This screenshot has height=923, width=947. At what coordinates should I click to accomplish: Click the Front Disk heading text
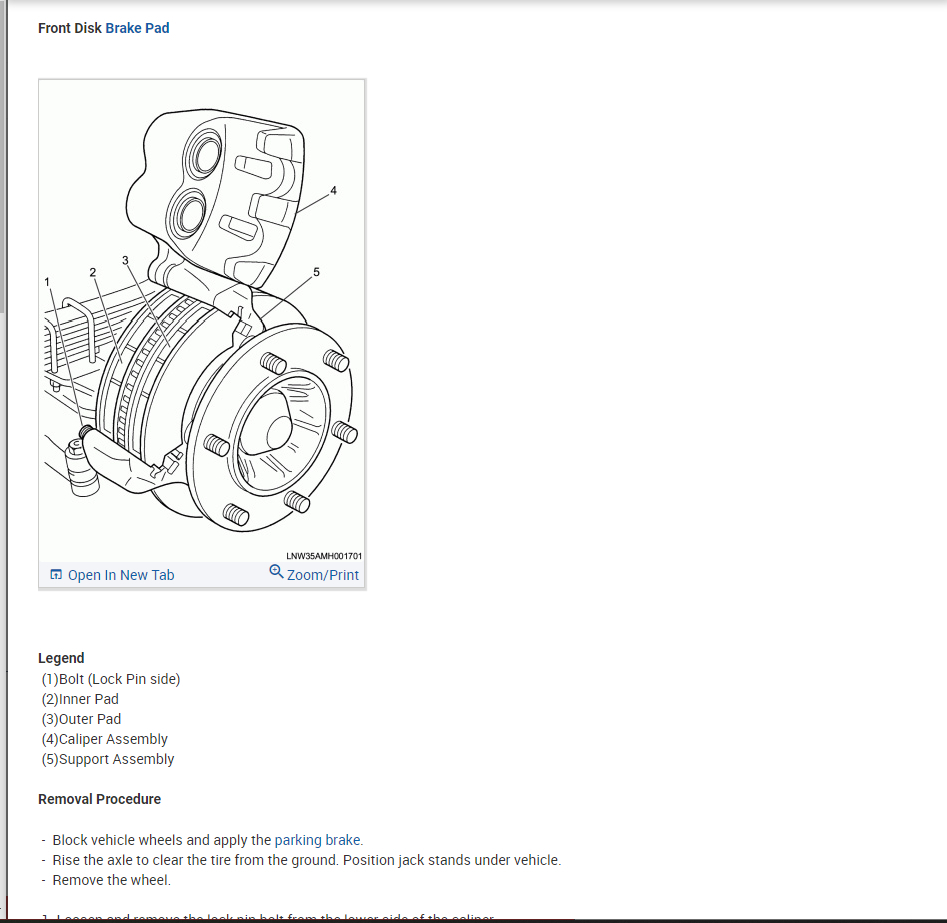coord(69,28)
